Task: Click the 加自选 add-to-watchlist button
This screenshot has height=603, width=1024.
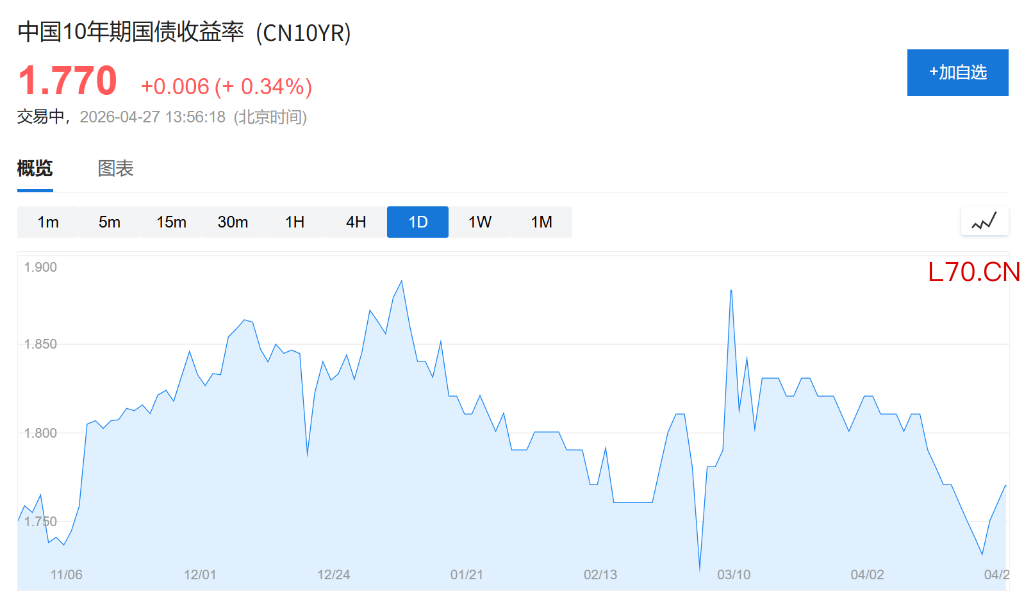Action: 957,72
